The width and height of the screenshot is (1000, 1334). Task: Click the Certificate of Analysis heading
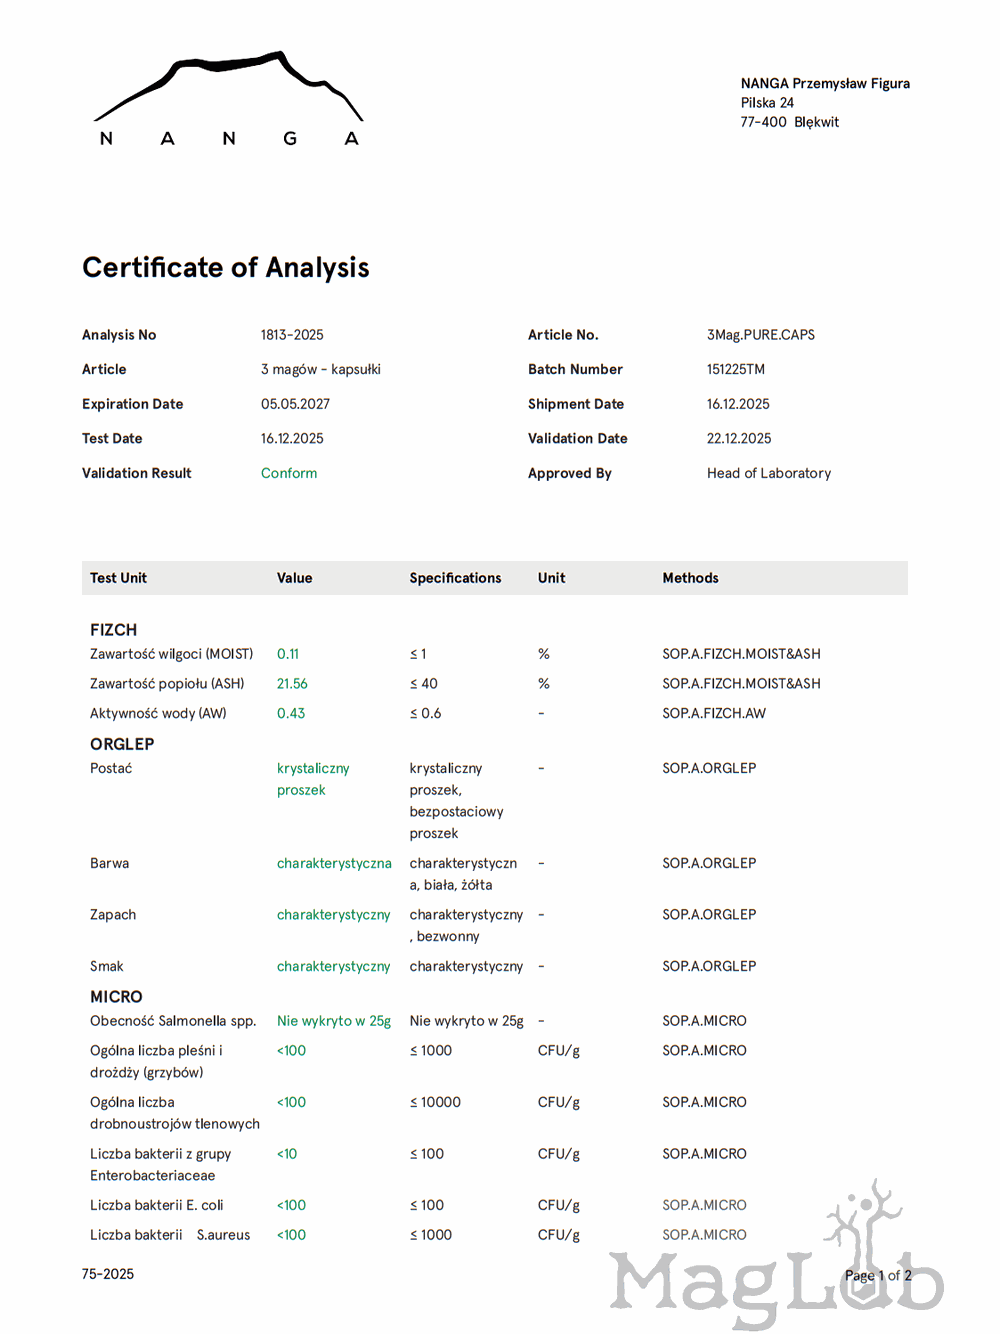(226, 268)
